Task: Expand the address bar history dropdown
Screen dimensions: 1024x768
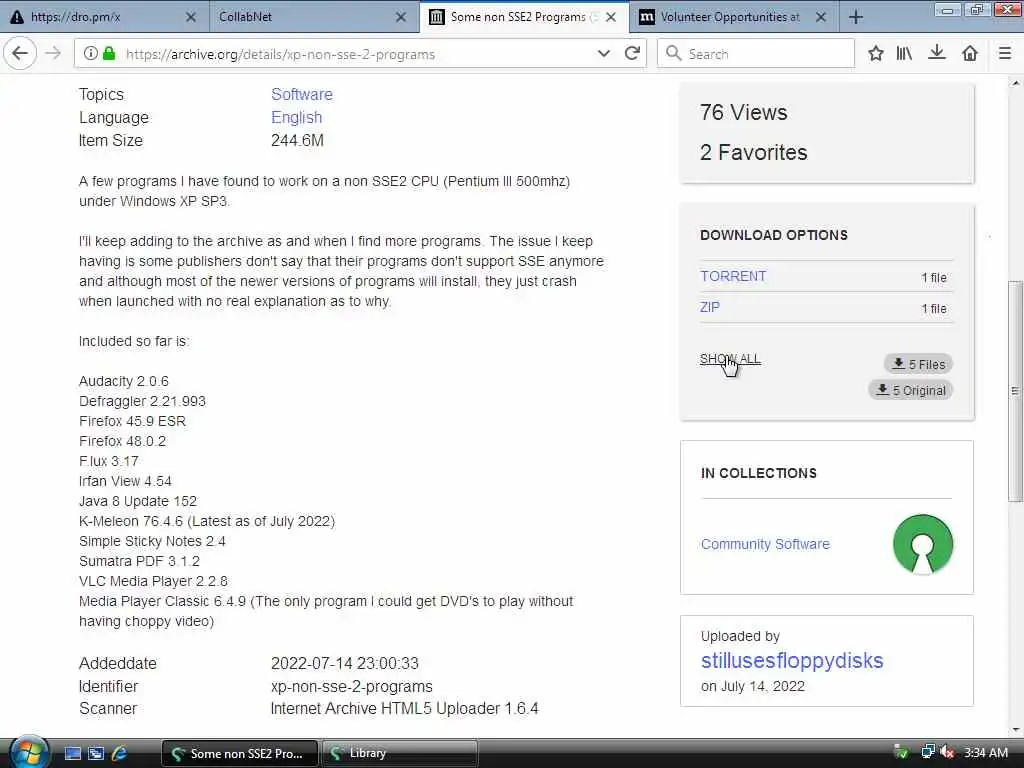Action: coord(603,54)
